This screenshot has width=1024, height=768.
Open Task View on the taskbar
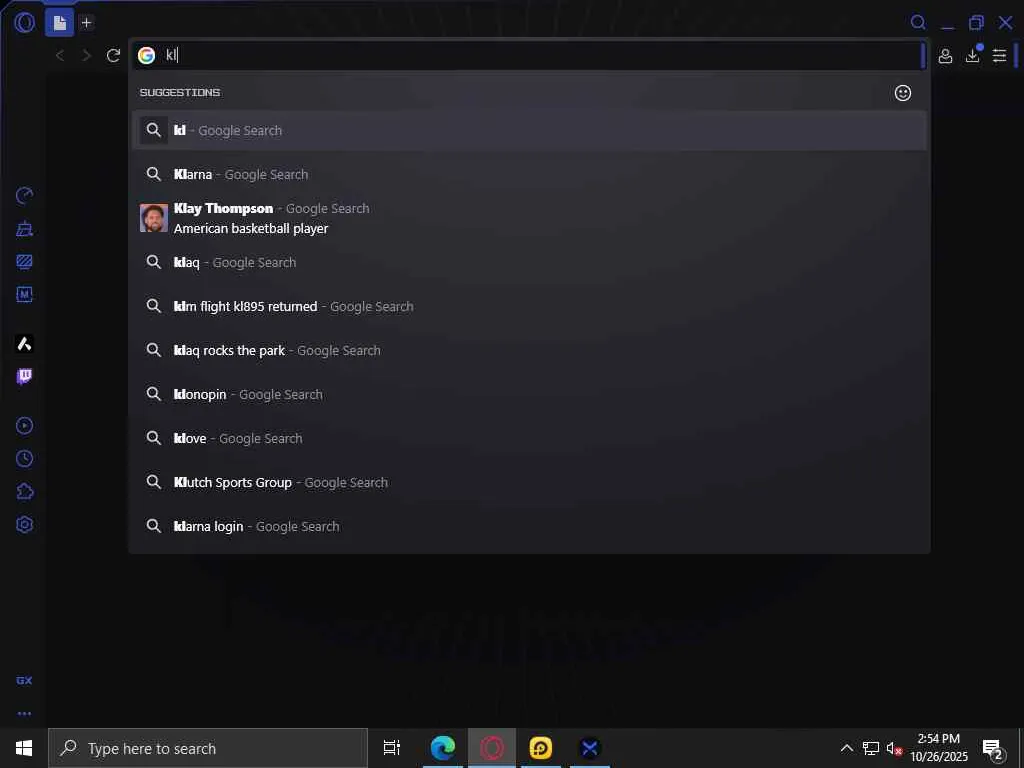click(x=392, y=748)
